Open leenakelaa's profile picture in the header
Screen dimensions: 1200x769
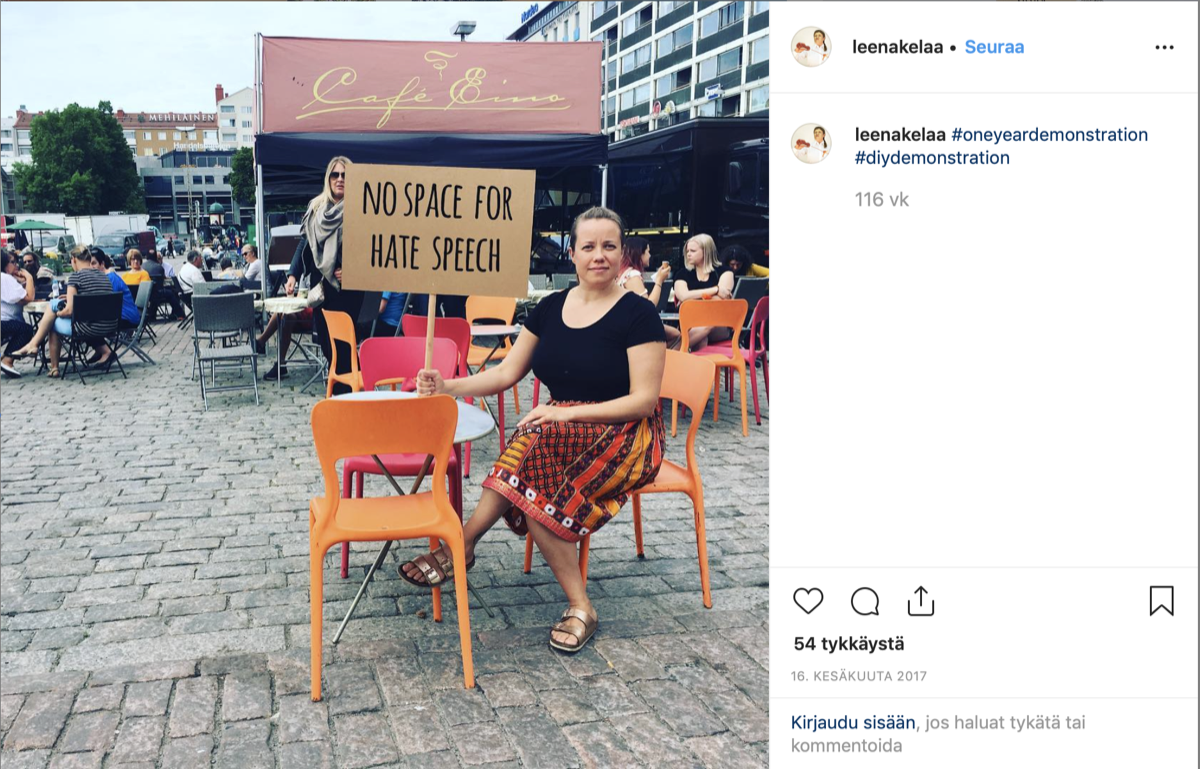tap(811, 47)
